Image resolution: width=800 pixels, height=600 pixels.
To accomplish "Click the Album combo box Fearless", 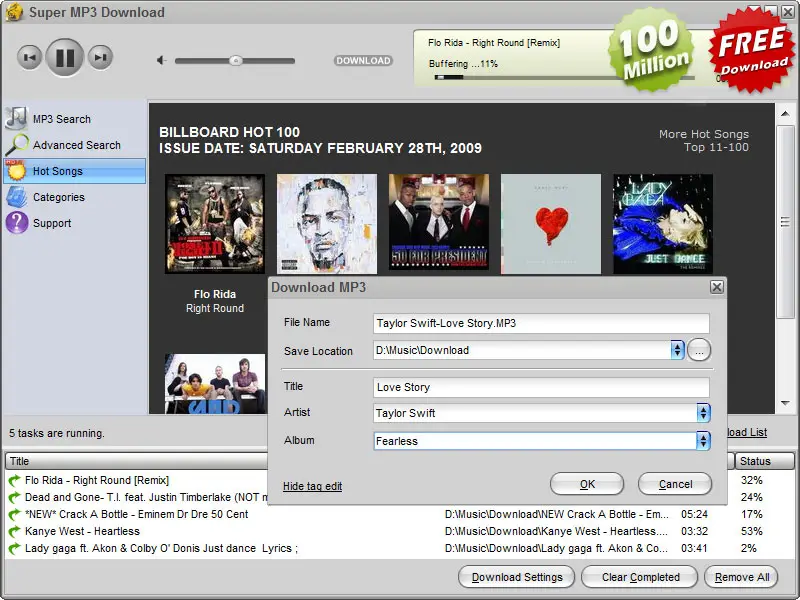I will pyautogui.click(x=535, y=441).
